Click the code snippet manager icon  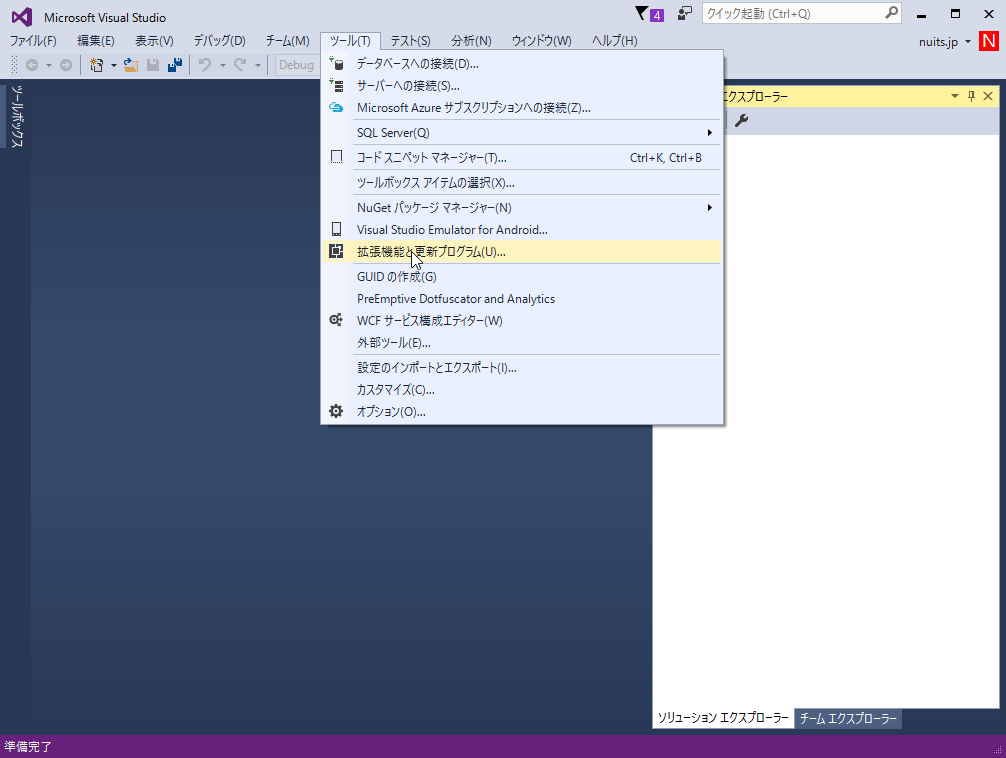click(x=336, y=157)
